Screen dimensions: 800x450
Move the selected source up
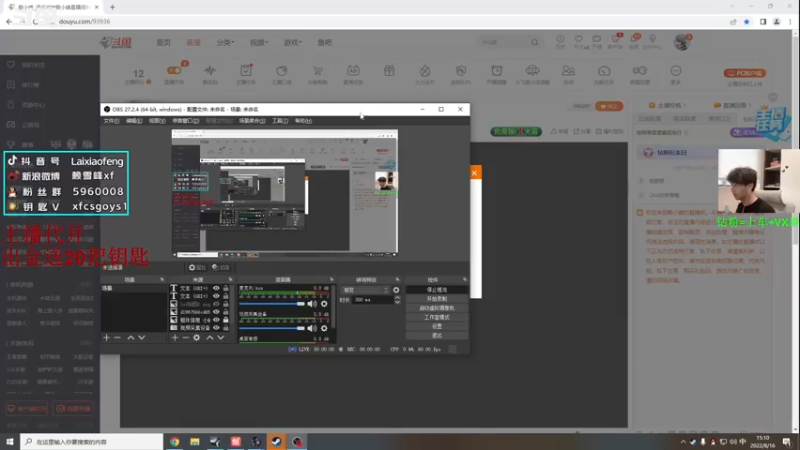[x=210, y=338]
